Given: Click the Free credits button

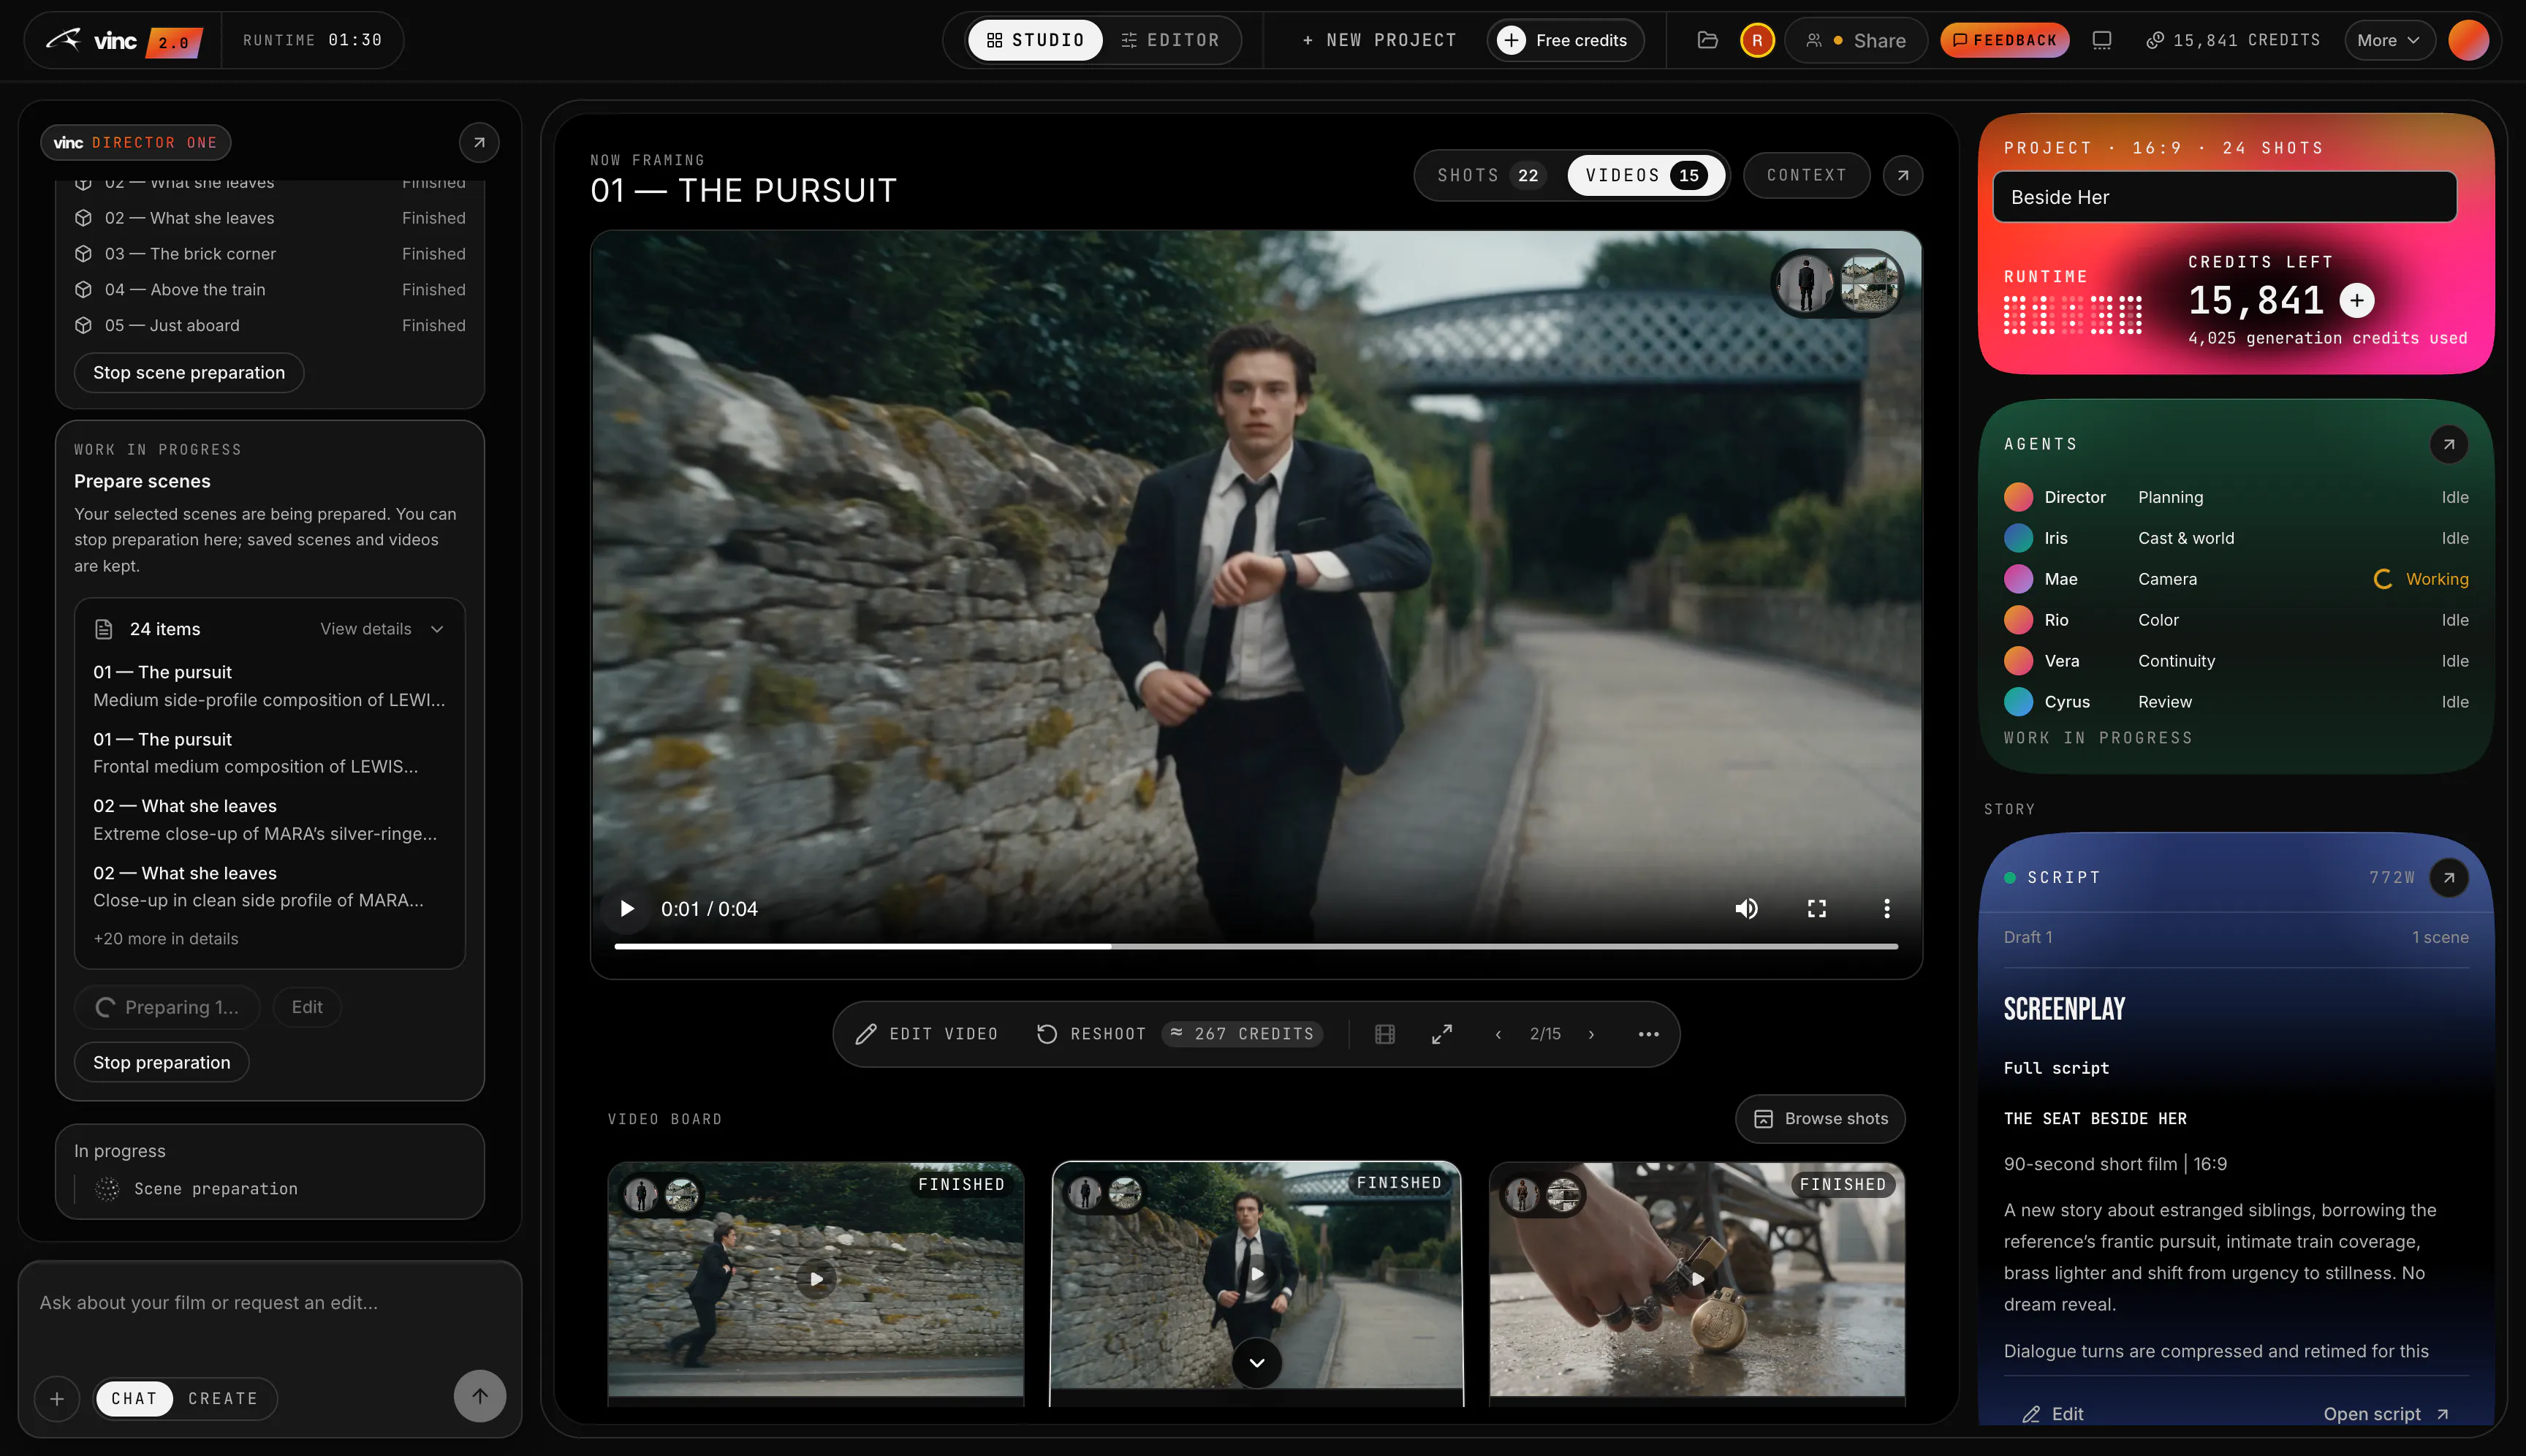Looking at the screenshot, I should coord(1565,40).
